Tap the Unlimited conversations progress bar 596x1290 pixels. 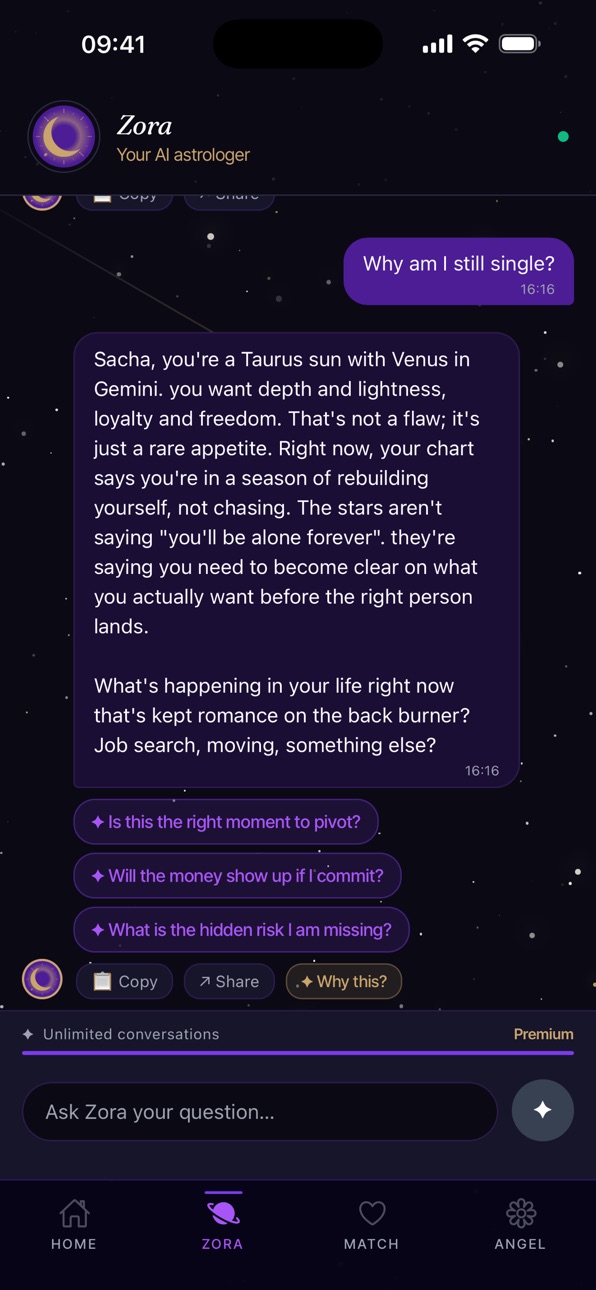point(298,1053)
